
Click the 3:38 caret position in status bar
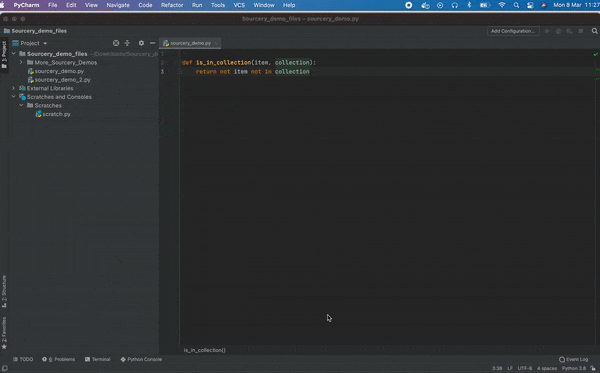(x=497, y=368)
